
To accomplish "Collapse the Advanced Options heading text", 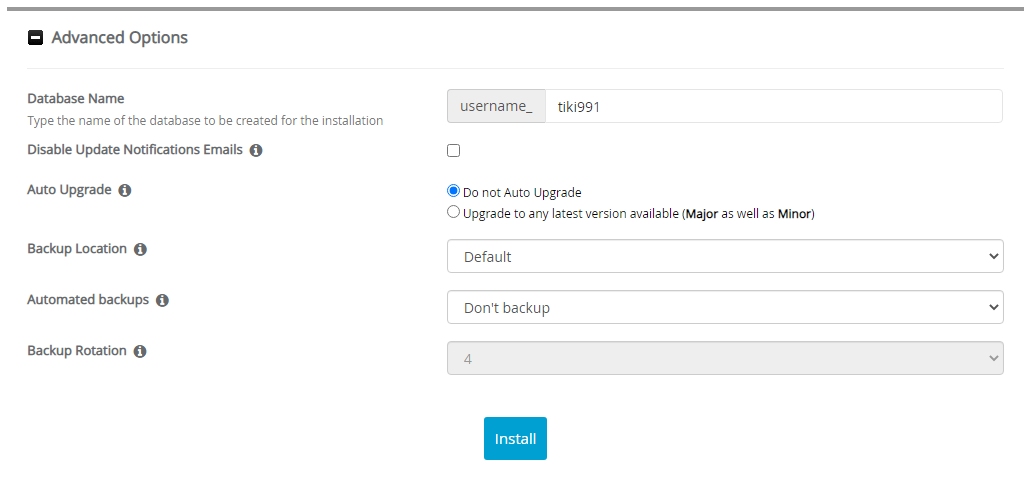I will [119, 38].
